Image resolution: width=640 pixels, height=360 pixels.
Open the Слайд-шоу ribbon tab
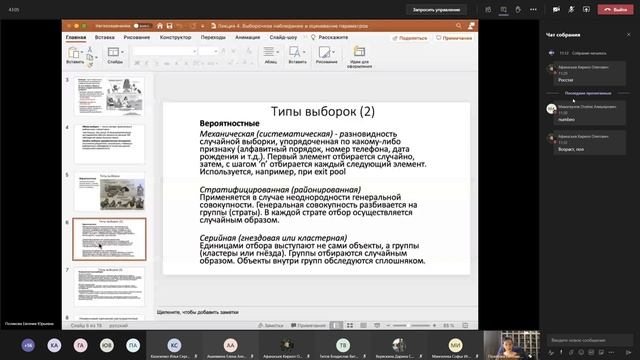click(283, 37)
